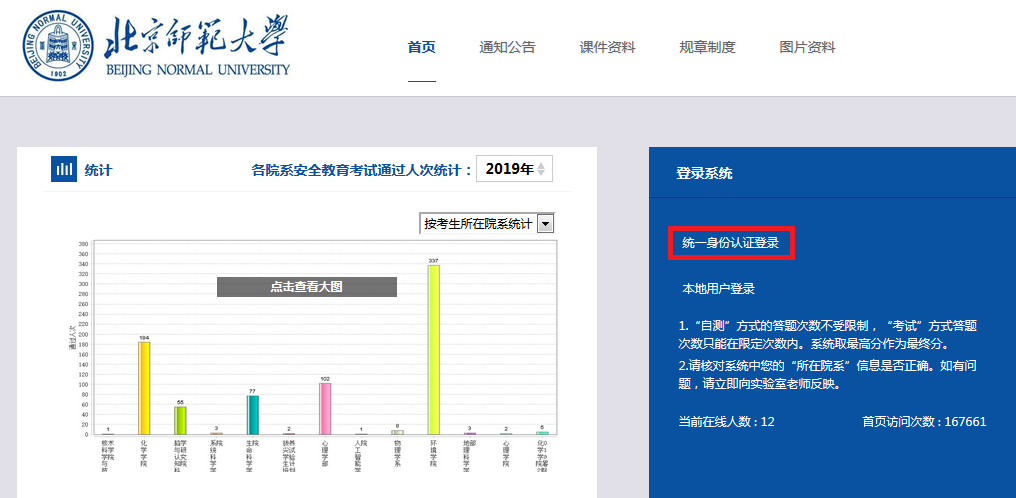Navigate to 规章制度
Viewport: 1016px width, 498px height.
pos(707,47)
